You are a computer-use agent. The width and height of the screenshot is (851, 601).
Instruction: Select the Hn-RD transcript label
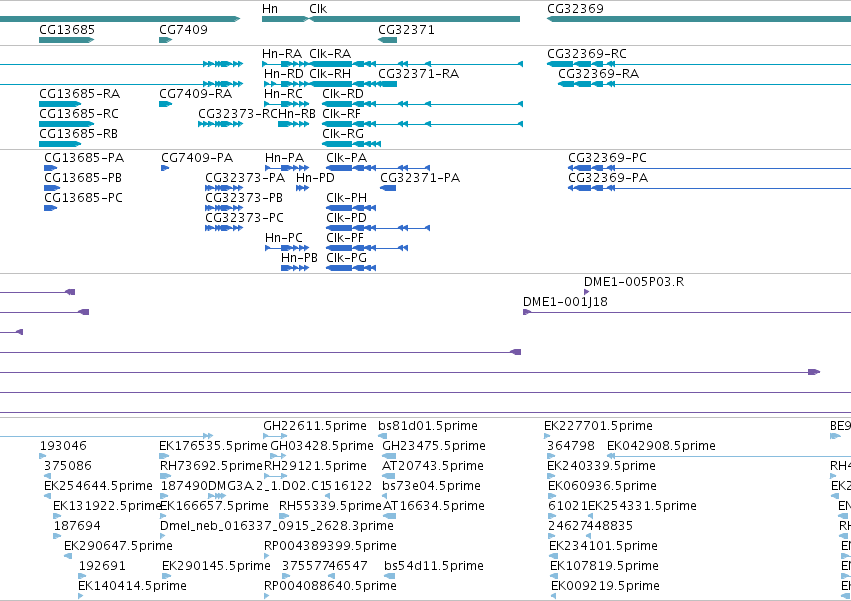[x=284, y=74]
